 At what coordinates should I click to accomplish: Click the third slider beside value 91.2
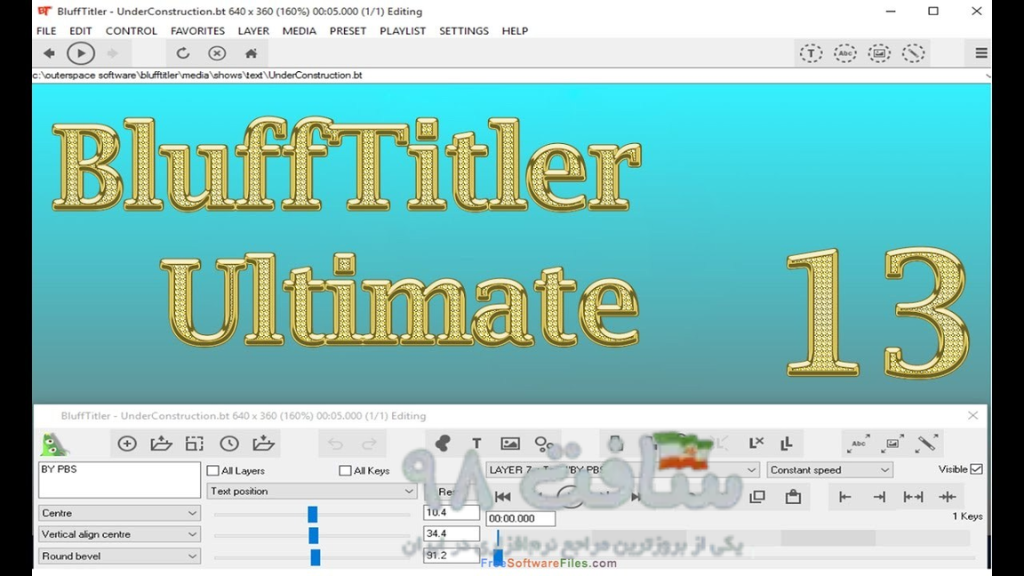click(315, 557)
